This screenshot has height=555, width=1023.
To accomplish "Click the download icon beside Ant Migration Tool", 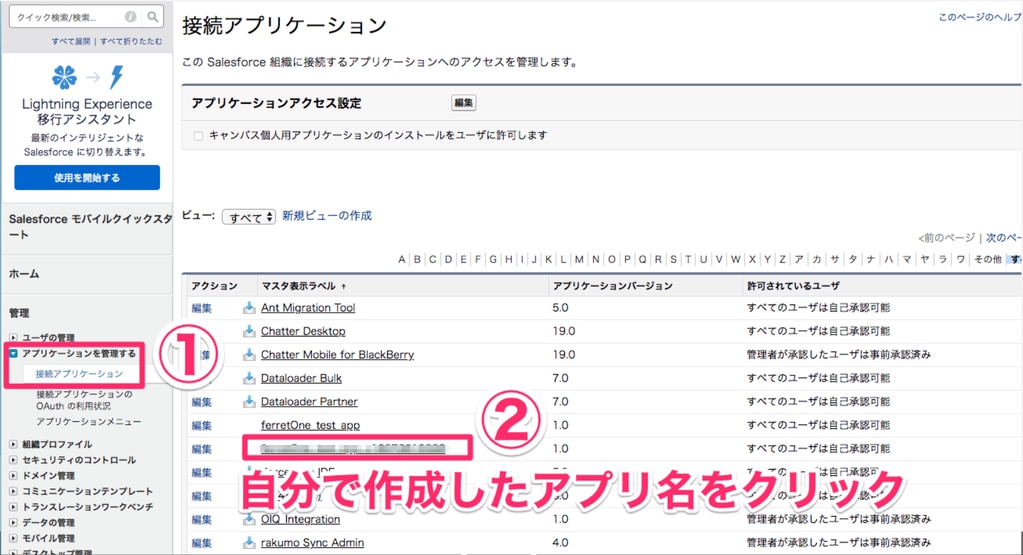I will coord(249,308).
